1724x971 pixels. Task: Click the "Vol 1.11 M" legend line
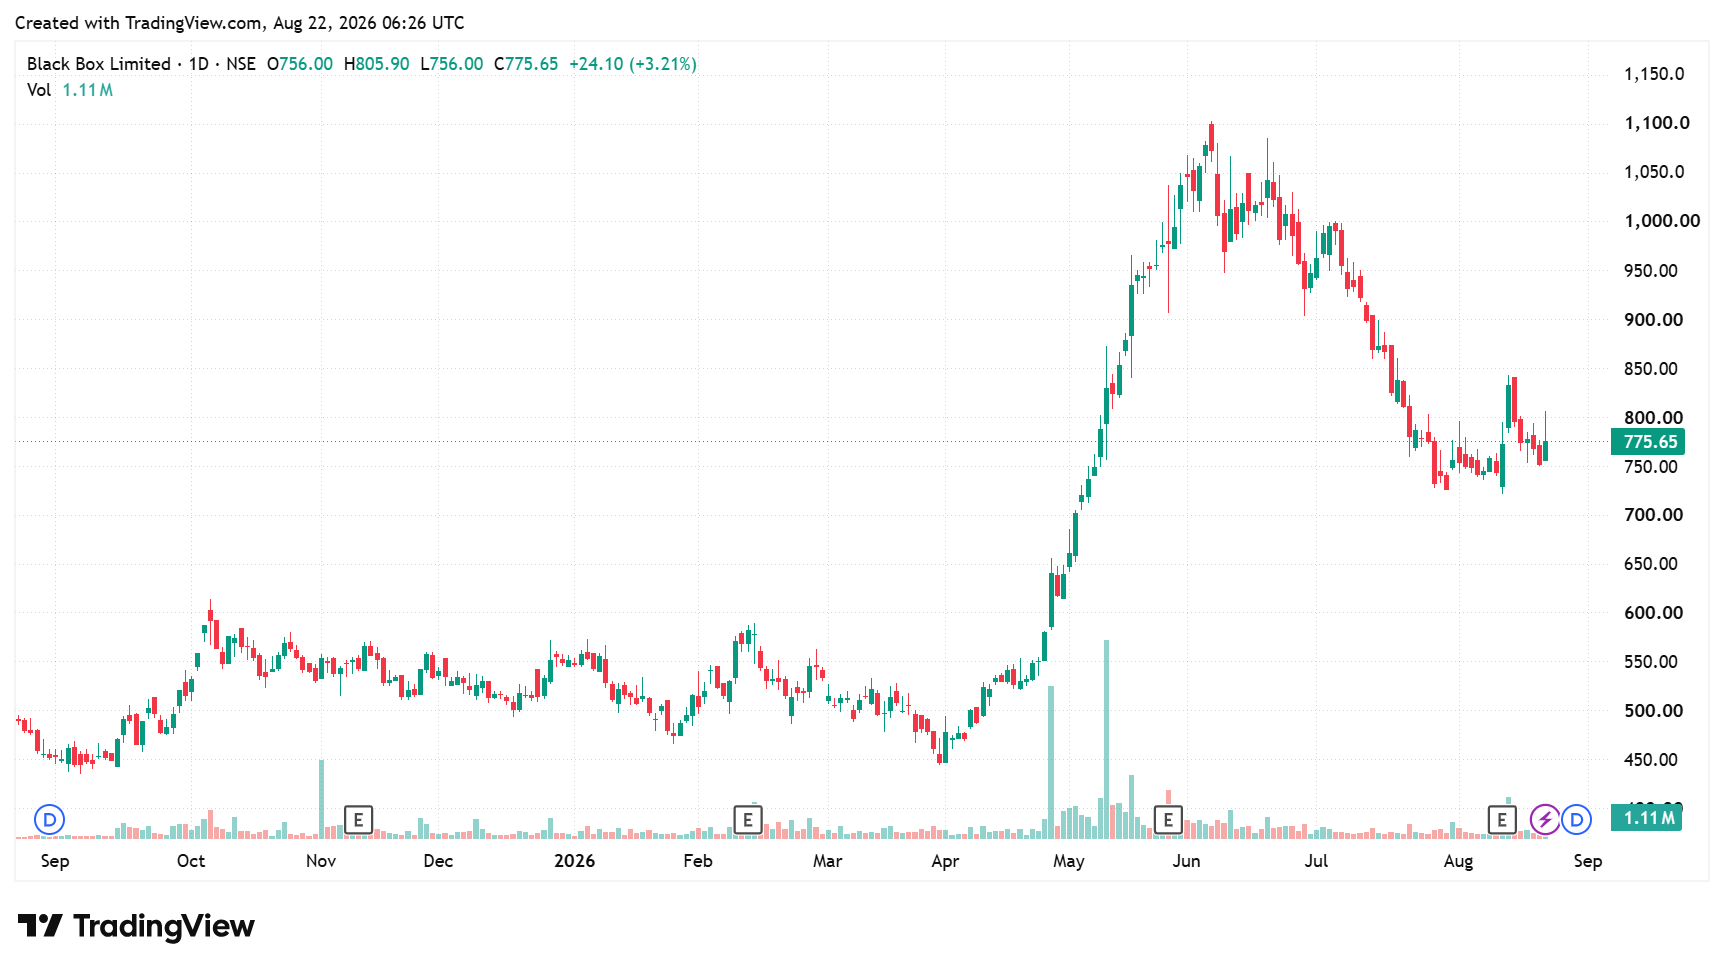click(x=70, y=90)
